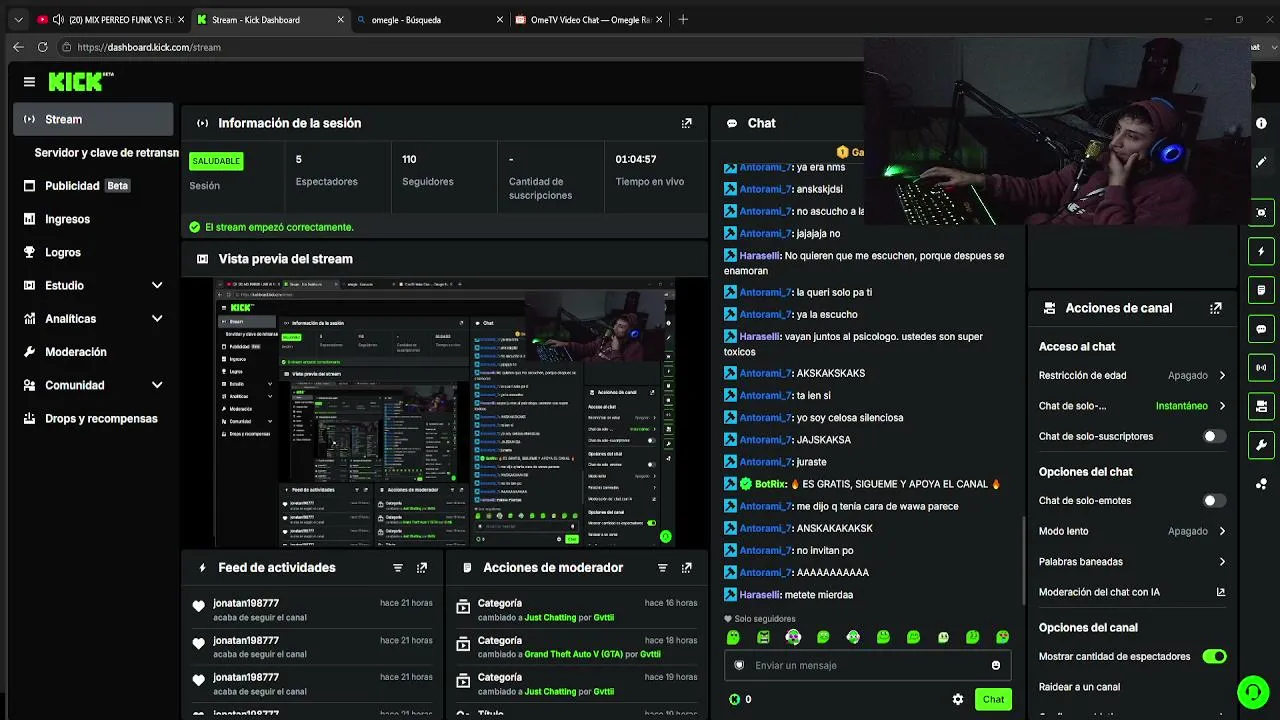Open Palabras baneadas settings

1132,562
